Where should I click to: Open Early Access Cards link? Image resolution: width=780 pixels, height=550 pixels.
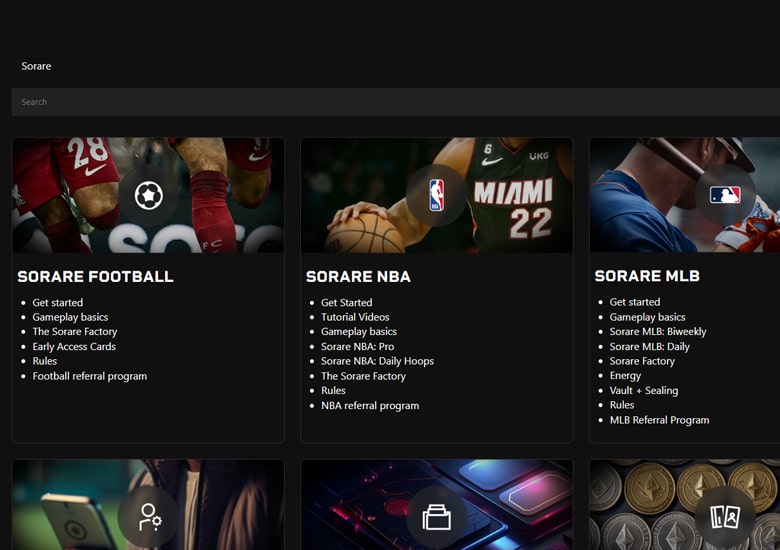coord(74,347)
